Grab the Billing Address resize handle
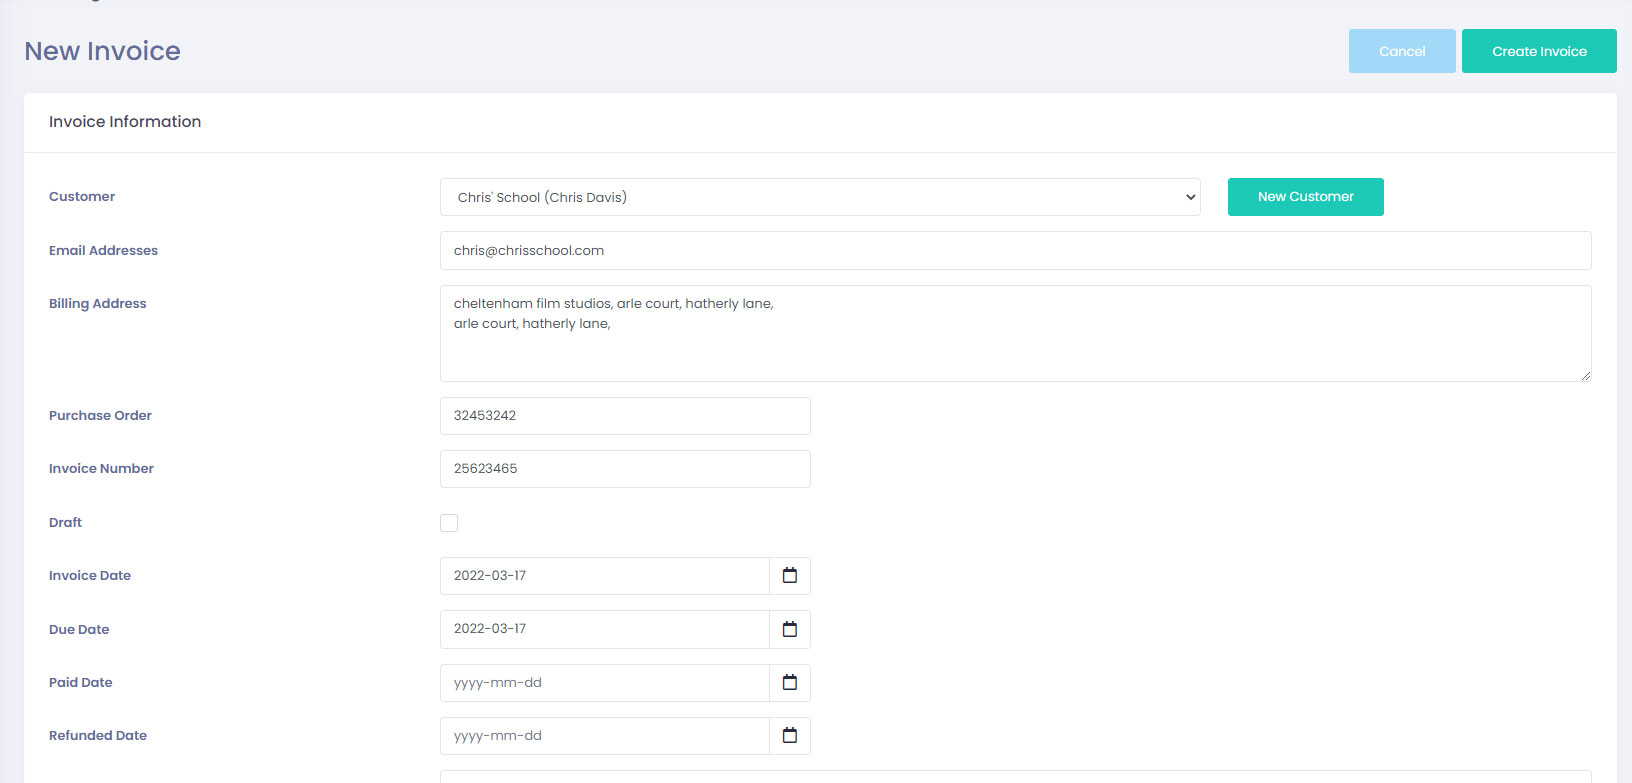The width and height of the screenshot is (1632, 783). click(1585, 376)
